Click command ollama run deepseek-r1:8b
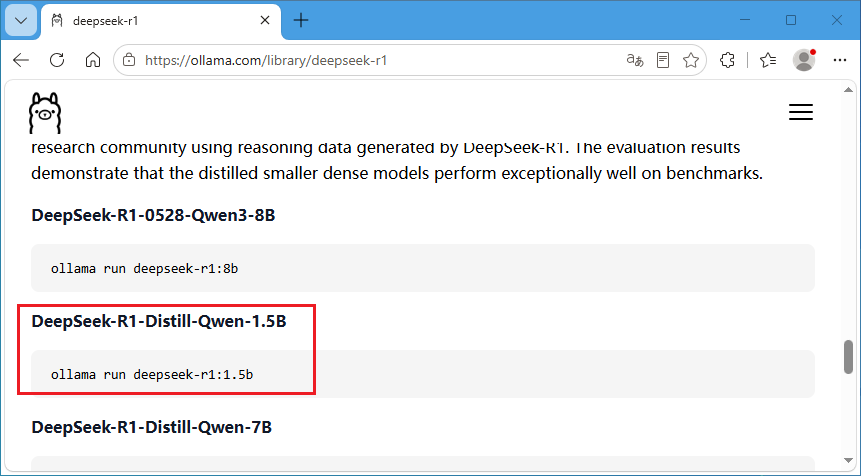 click(x=144, y=268)
